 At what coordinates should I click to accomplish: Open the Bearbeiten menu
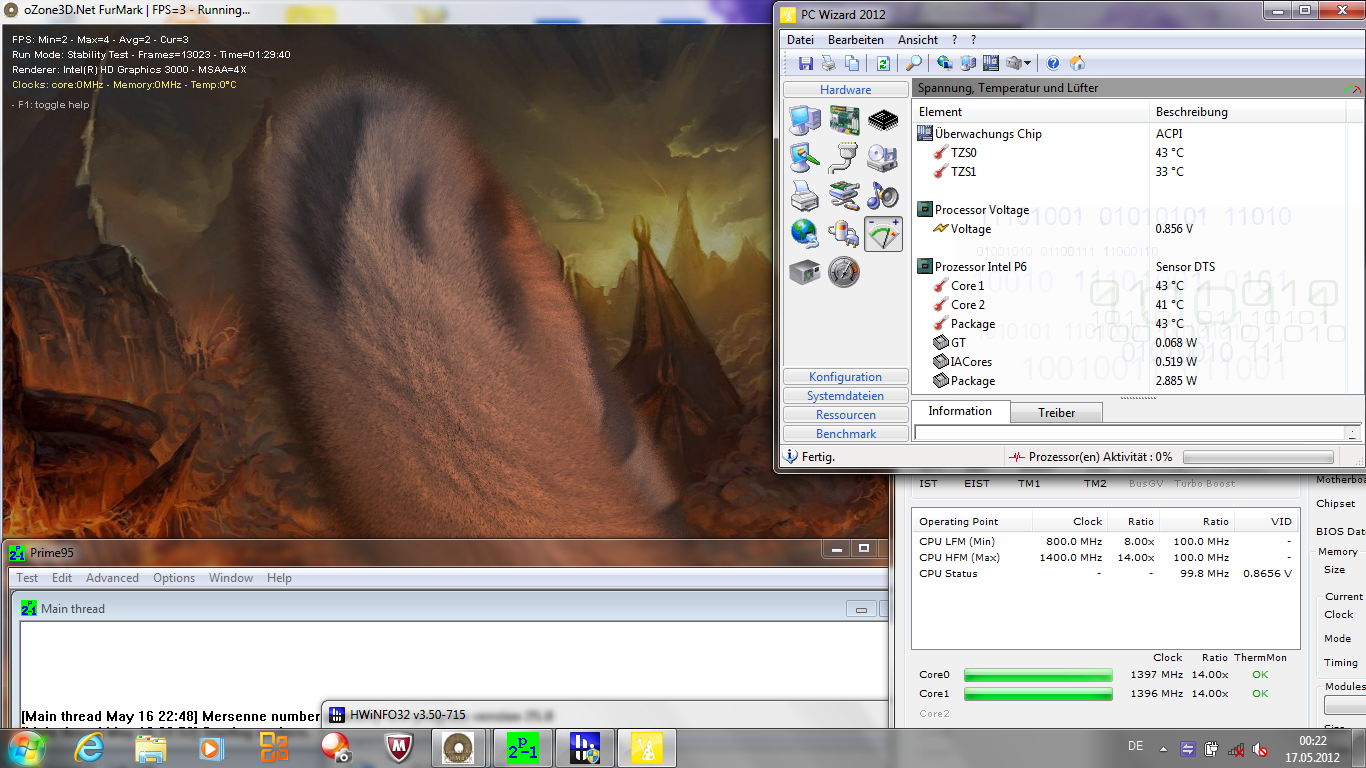(856, 40)
